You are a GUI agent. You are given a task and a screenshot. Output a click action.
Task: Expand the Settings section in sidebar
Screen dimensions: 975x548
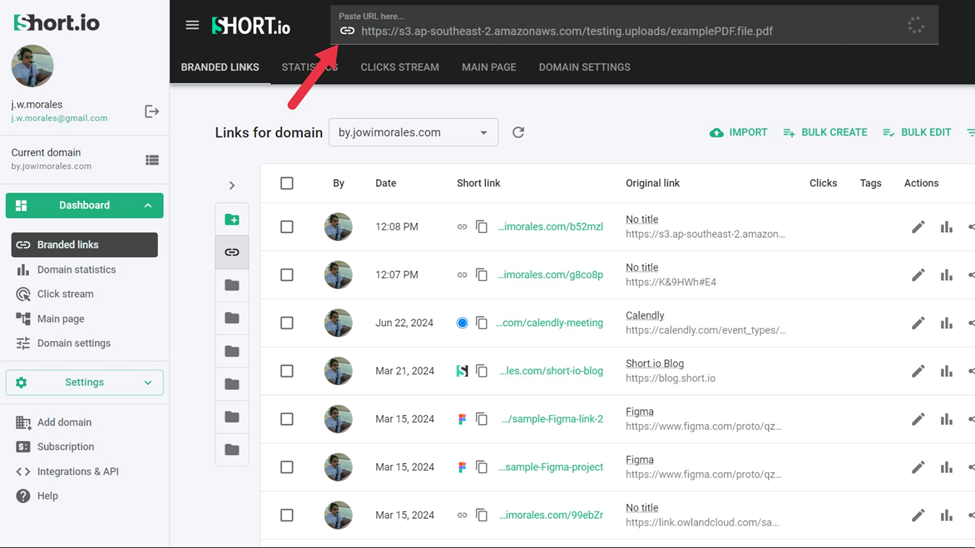[85, 383]
